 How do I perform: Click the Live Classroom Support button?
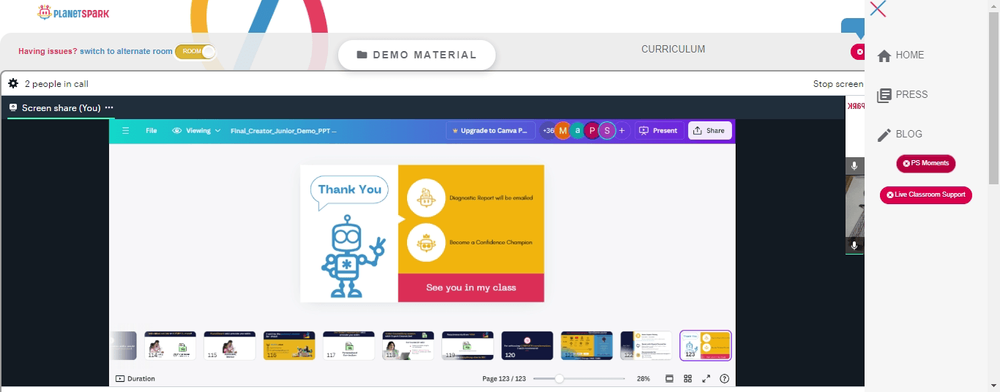[926, 194]
